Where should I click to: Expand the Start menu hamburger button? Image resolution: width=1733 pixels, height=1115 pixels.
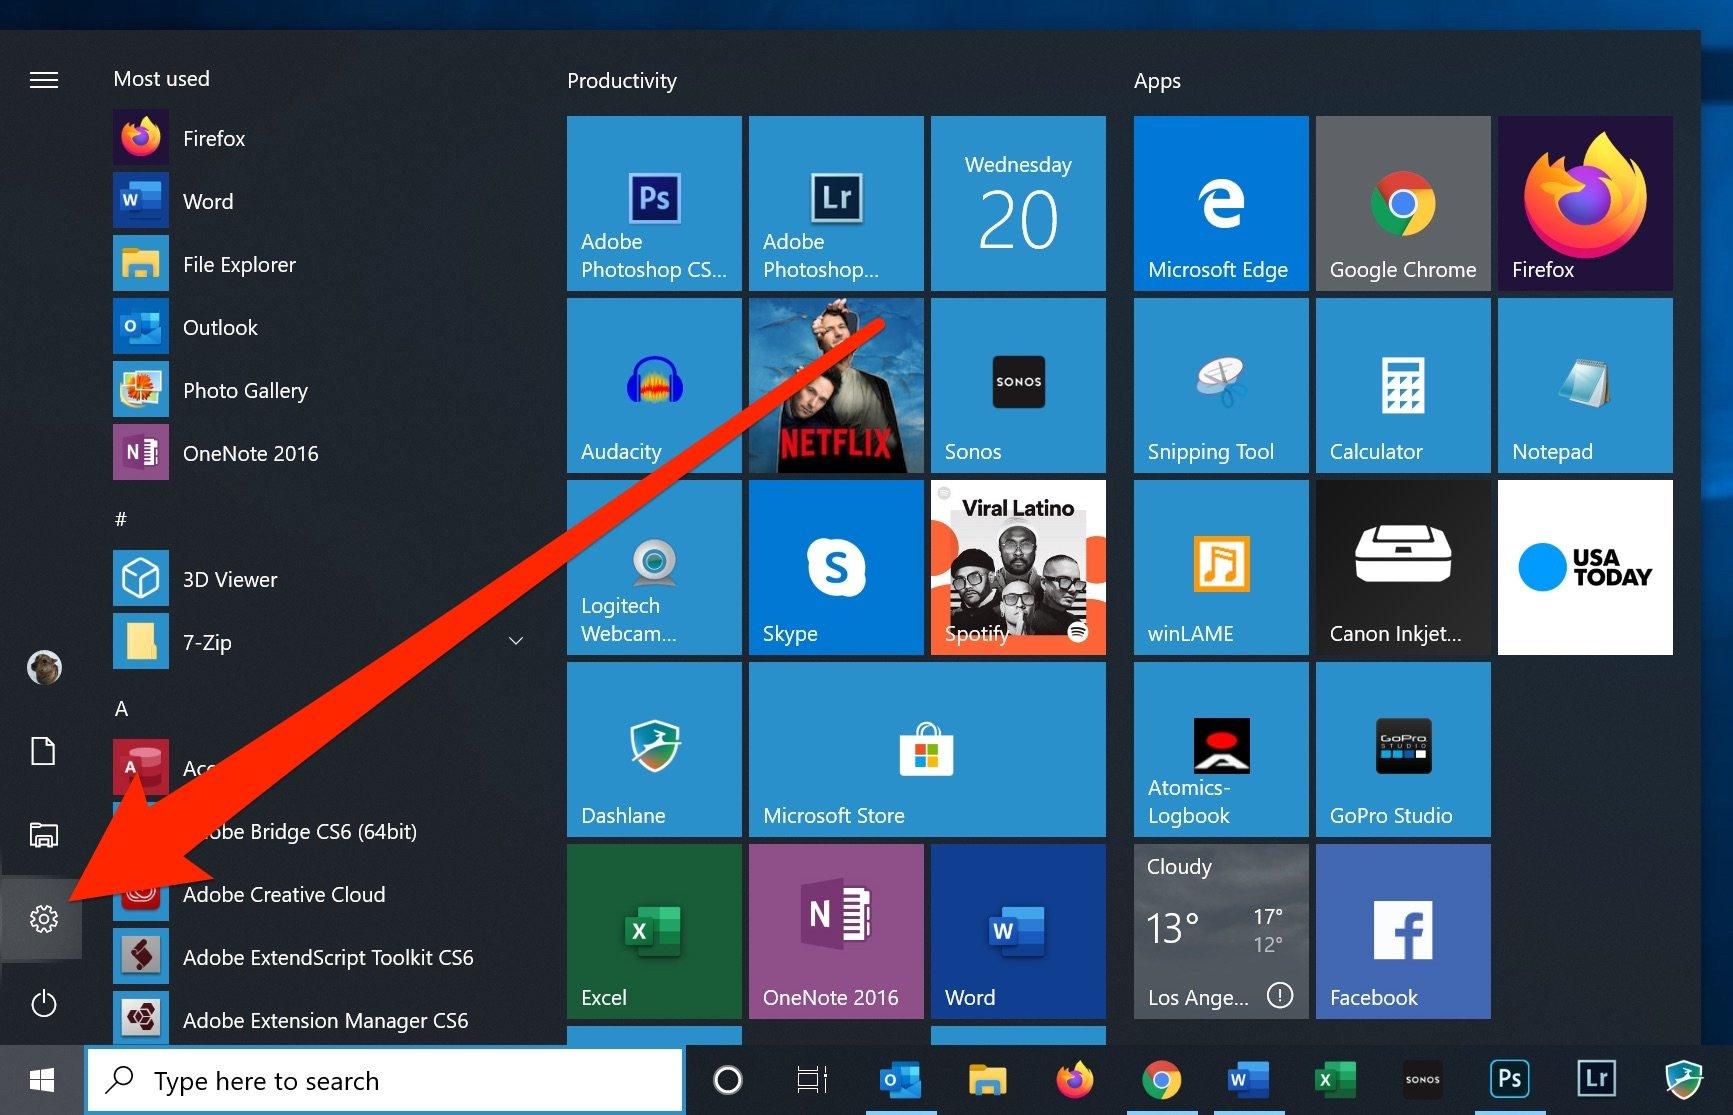click(x=43, y=79)
